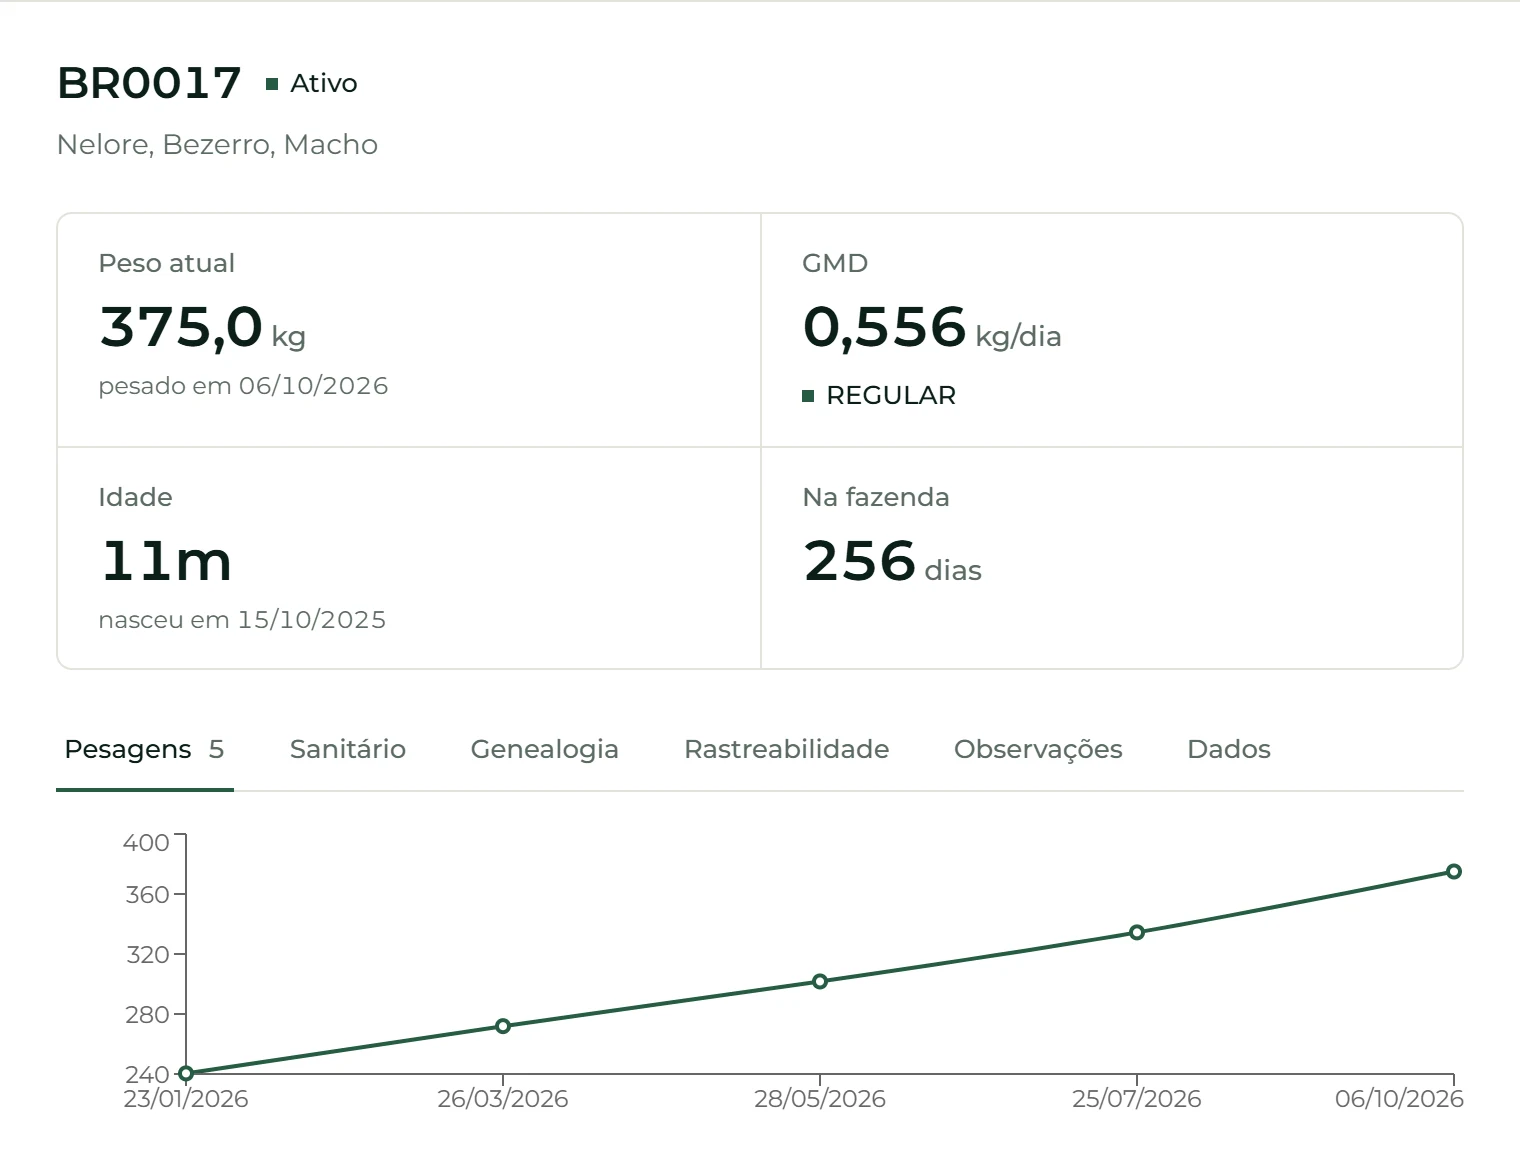Click the Ativo status badge
Image resolution: width=1520 pixels, height=1160 pixels.
point(312,83)
